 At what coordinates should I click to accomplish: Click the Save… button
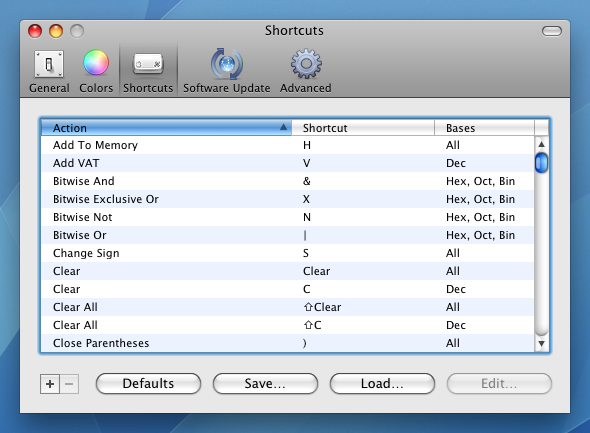point(265,384)
